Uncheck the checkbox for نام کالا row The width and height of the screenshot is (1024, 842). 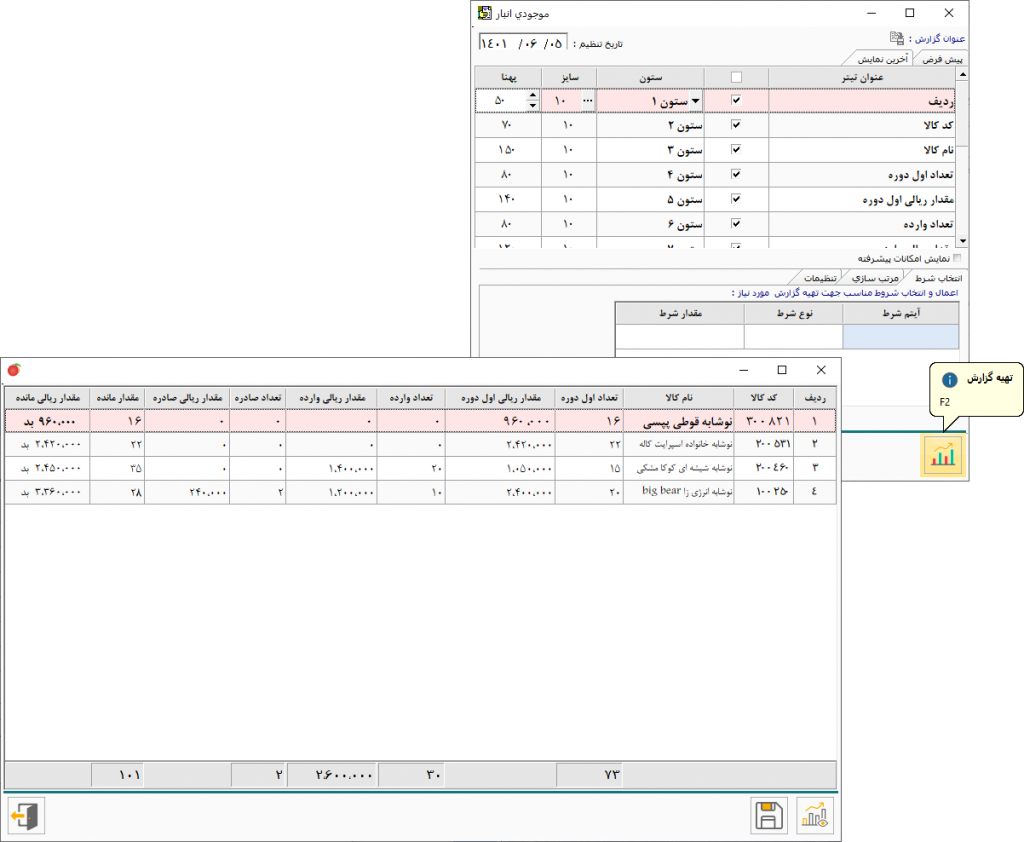pyautogui.click(x=737, y=150)
